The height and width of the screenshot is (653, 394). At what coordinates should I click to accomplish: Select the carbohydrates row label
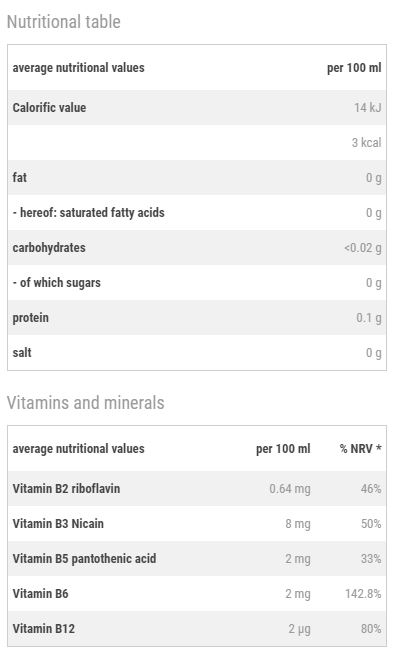(49, 247)
